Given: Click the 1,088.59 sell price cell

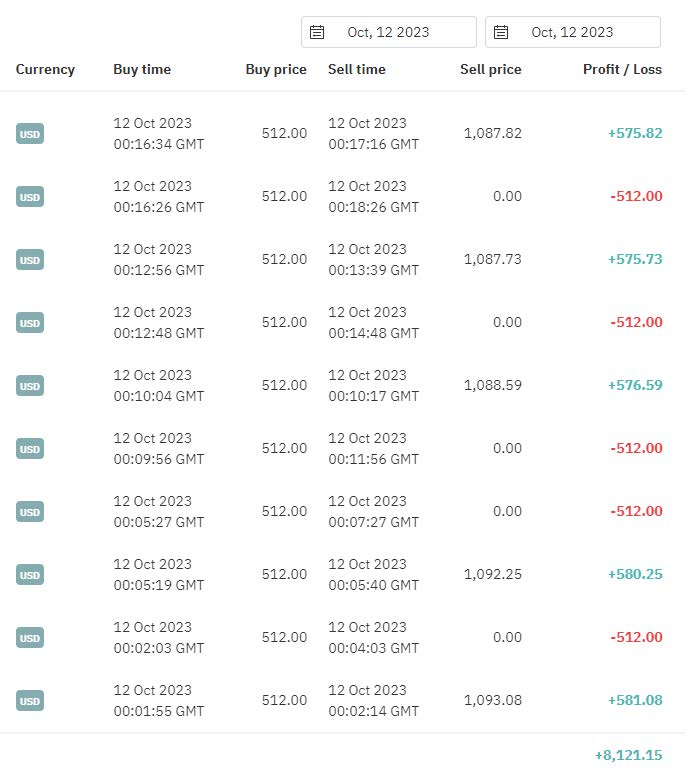Looking at the screenshot, I should point(493,385).
